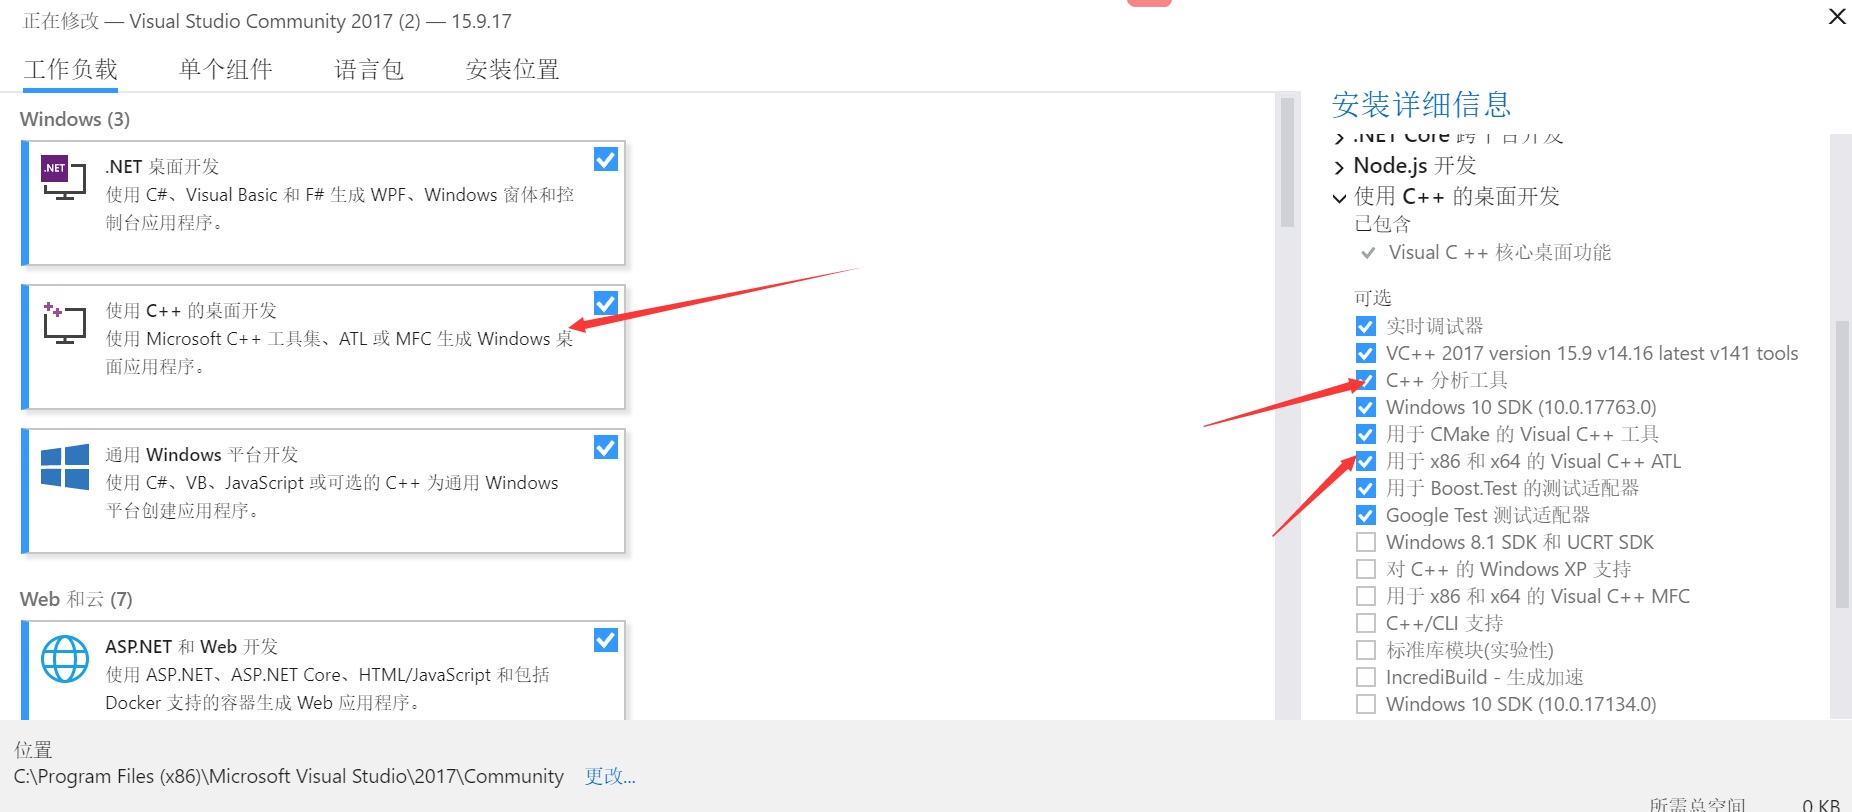Expand the Node.js development section

pos(1340,167)
